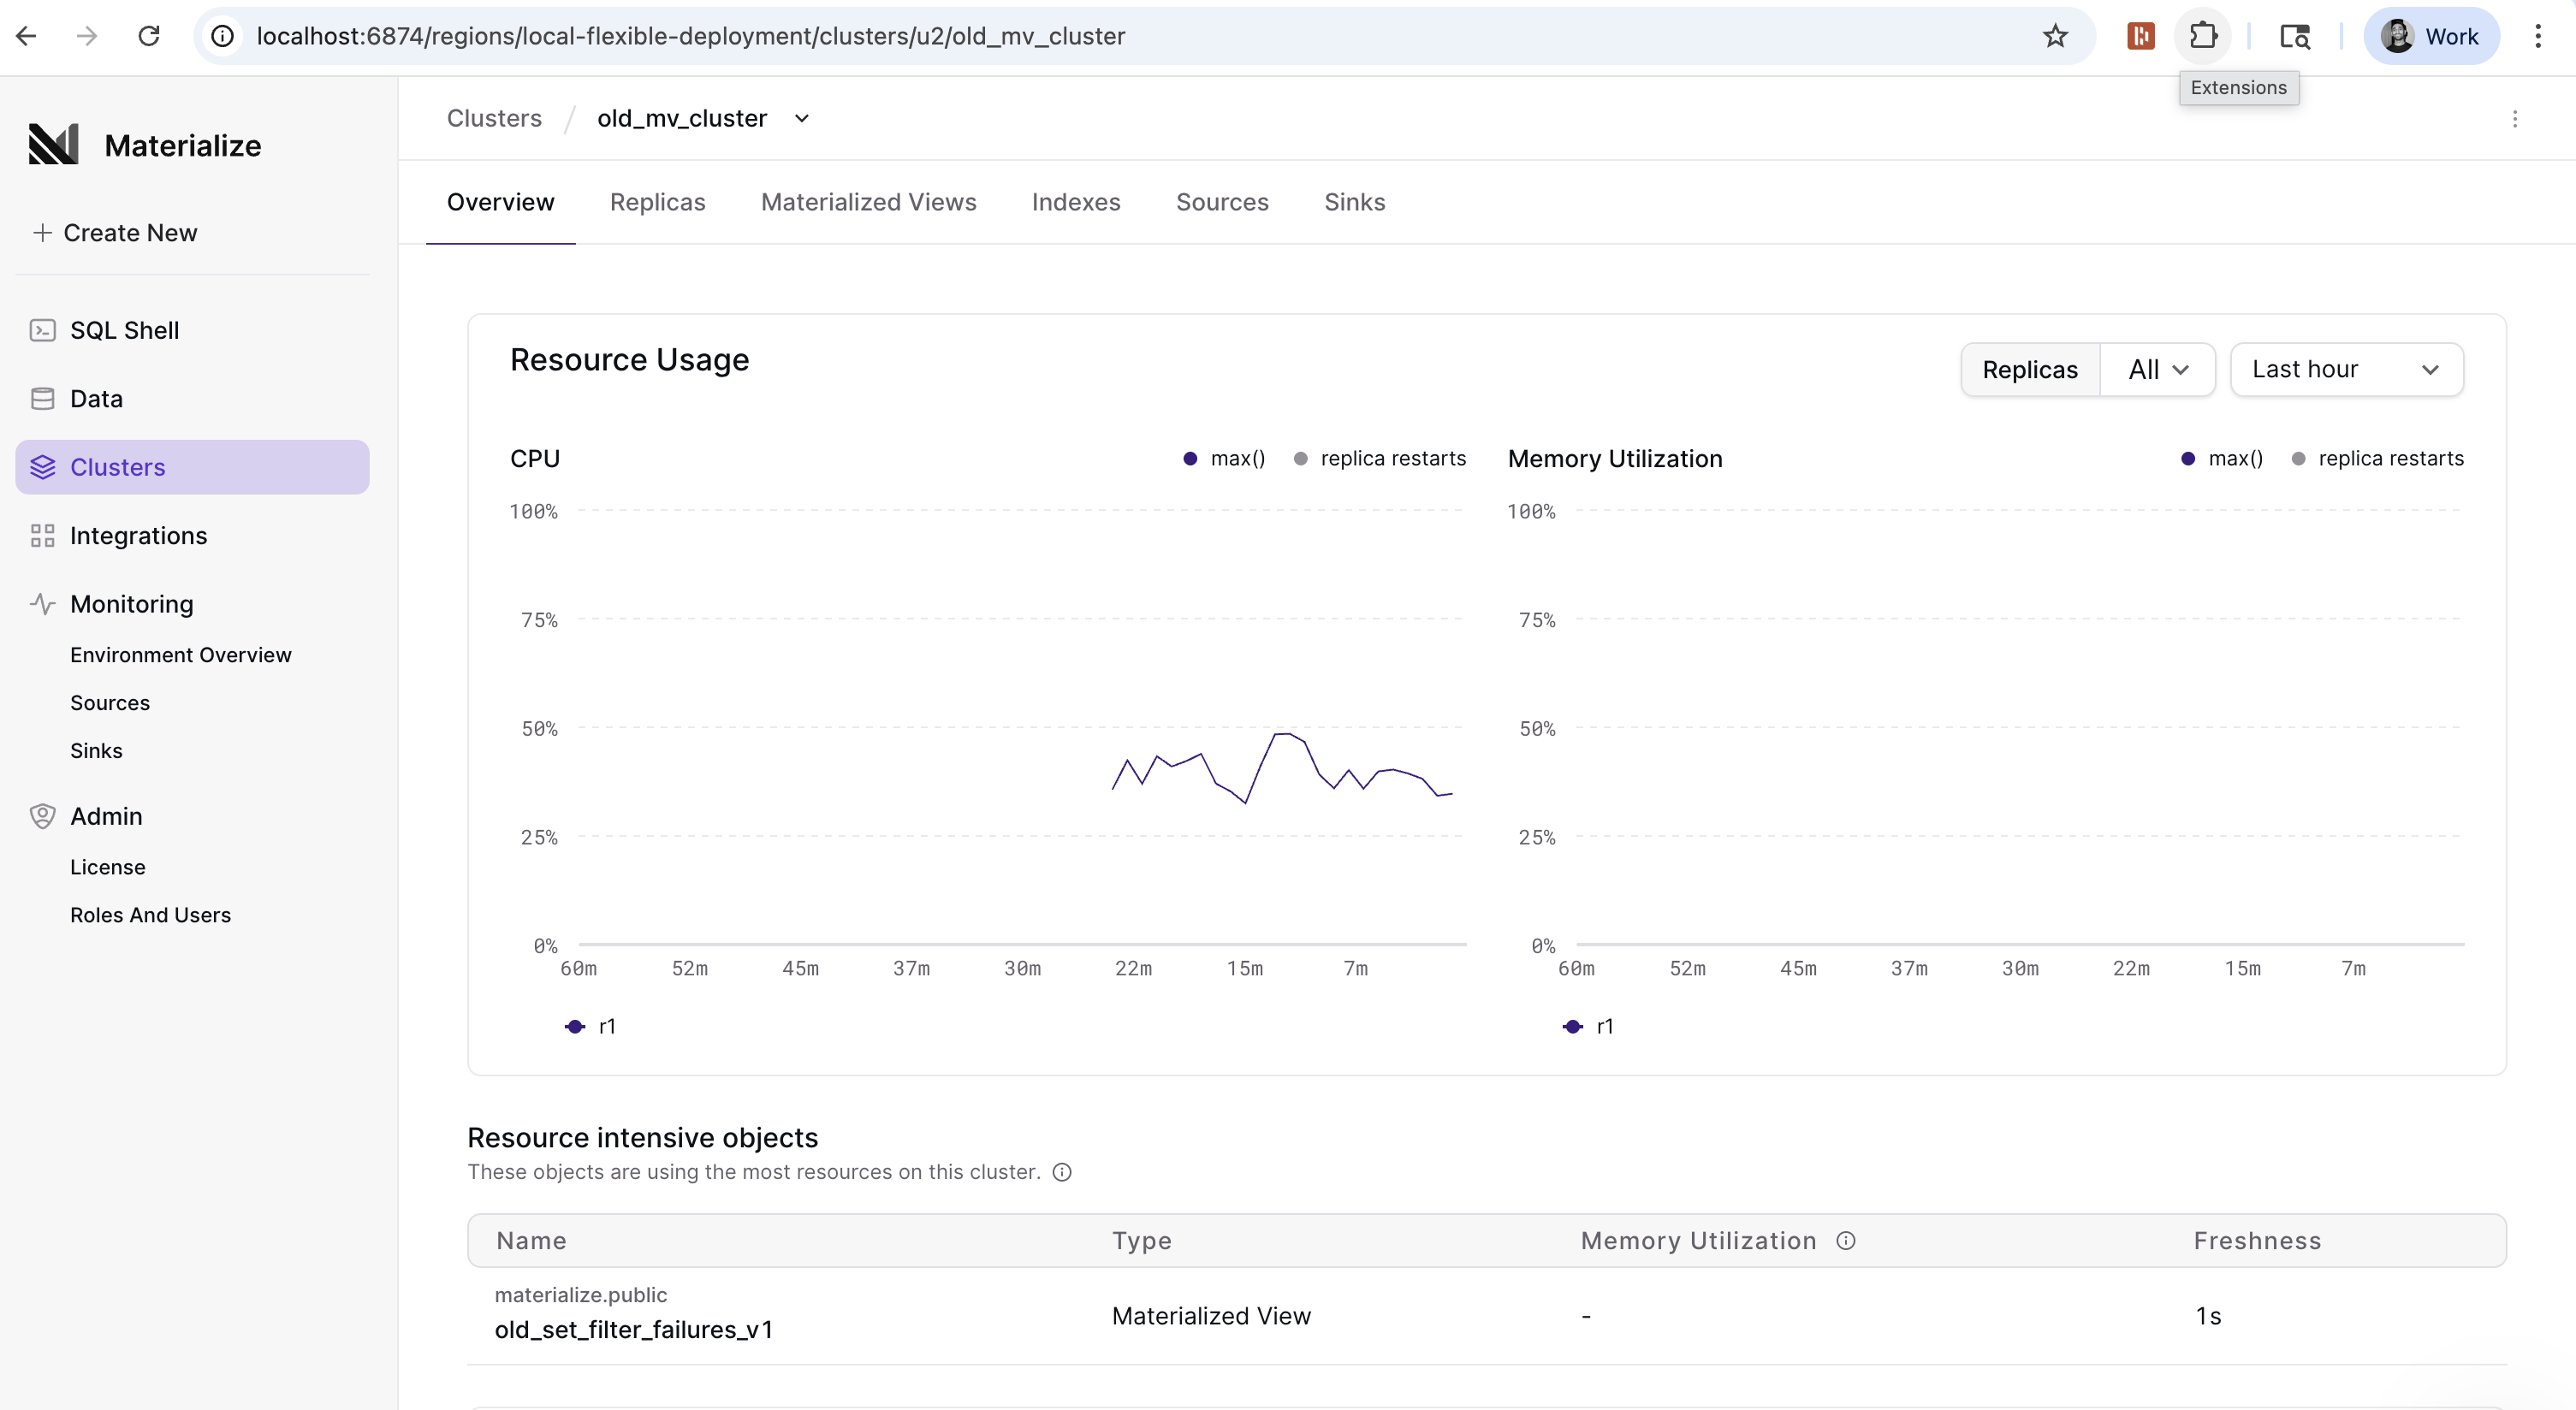This screenshot has width=2576, height=1410.
Task: Click Create New in the sidebar
Action: [115, 233]
